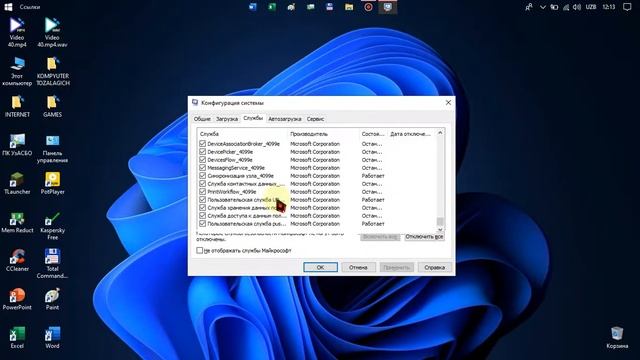
Task: Open Word from the taskbar
Action: click(253, 7)
